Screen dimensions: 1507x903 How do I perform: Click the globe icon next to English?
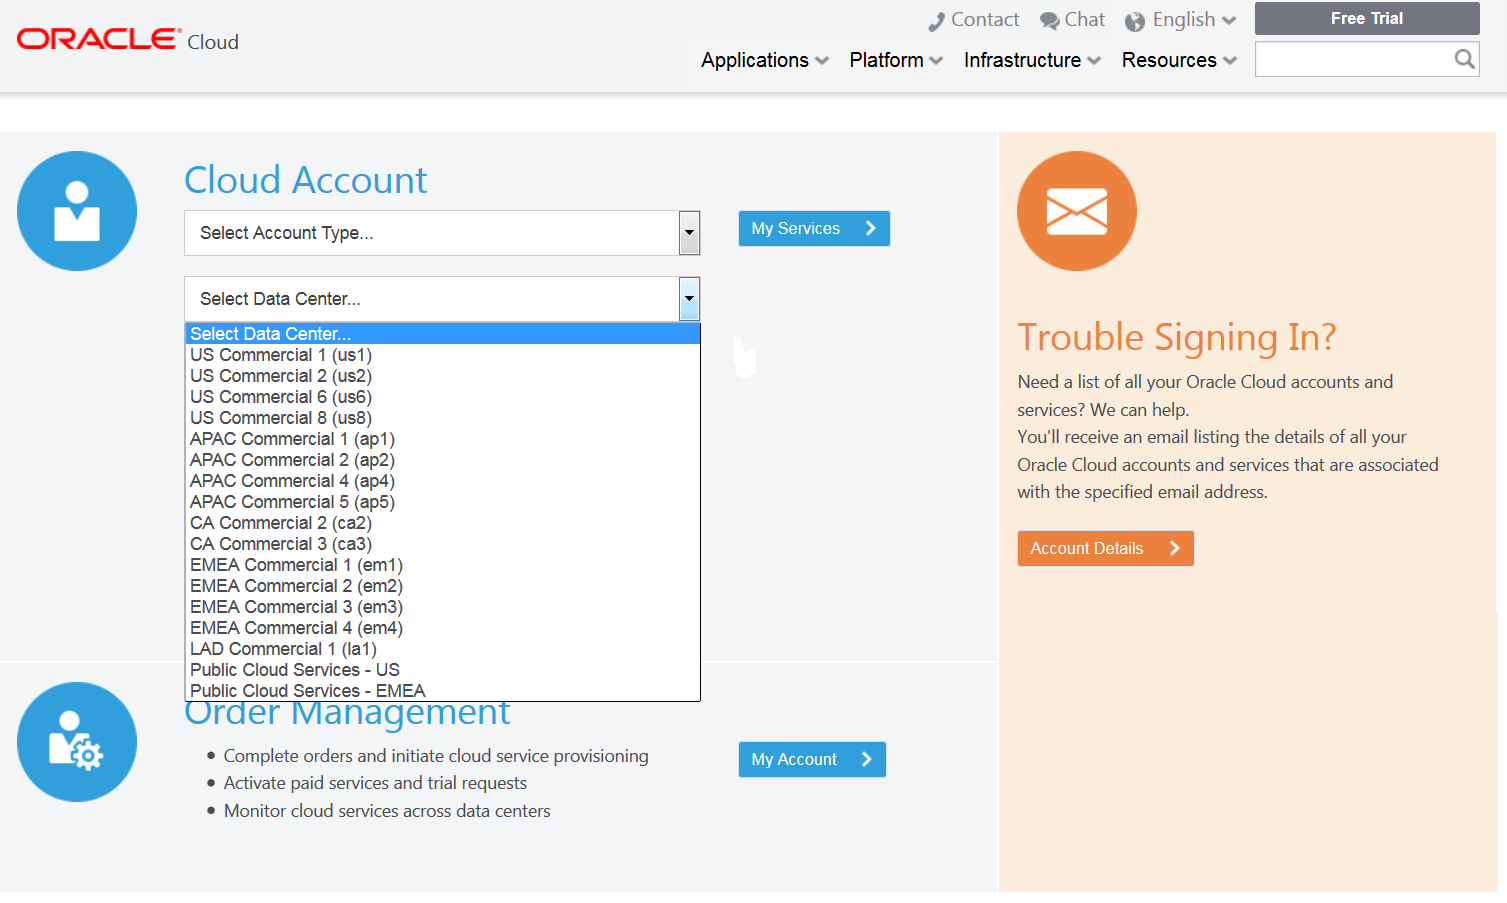click(x=1135, y=19)
